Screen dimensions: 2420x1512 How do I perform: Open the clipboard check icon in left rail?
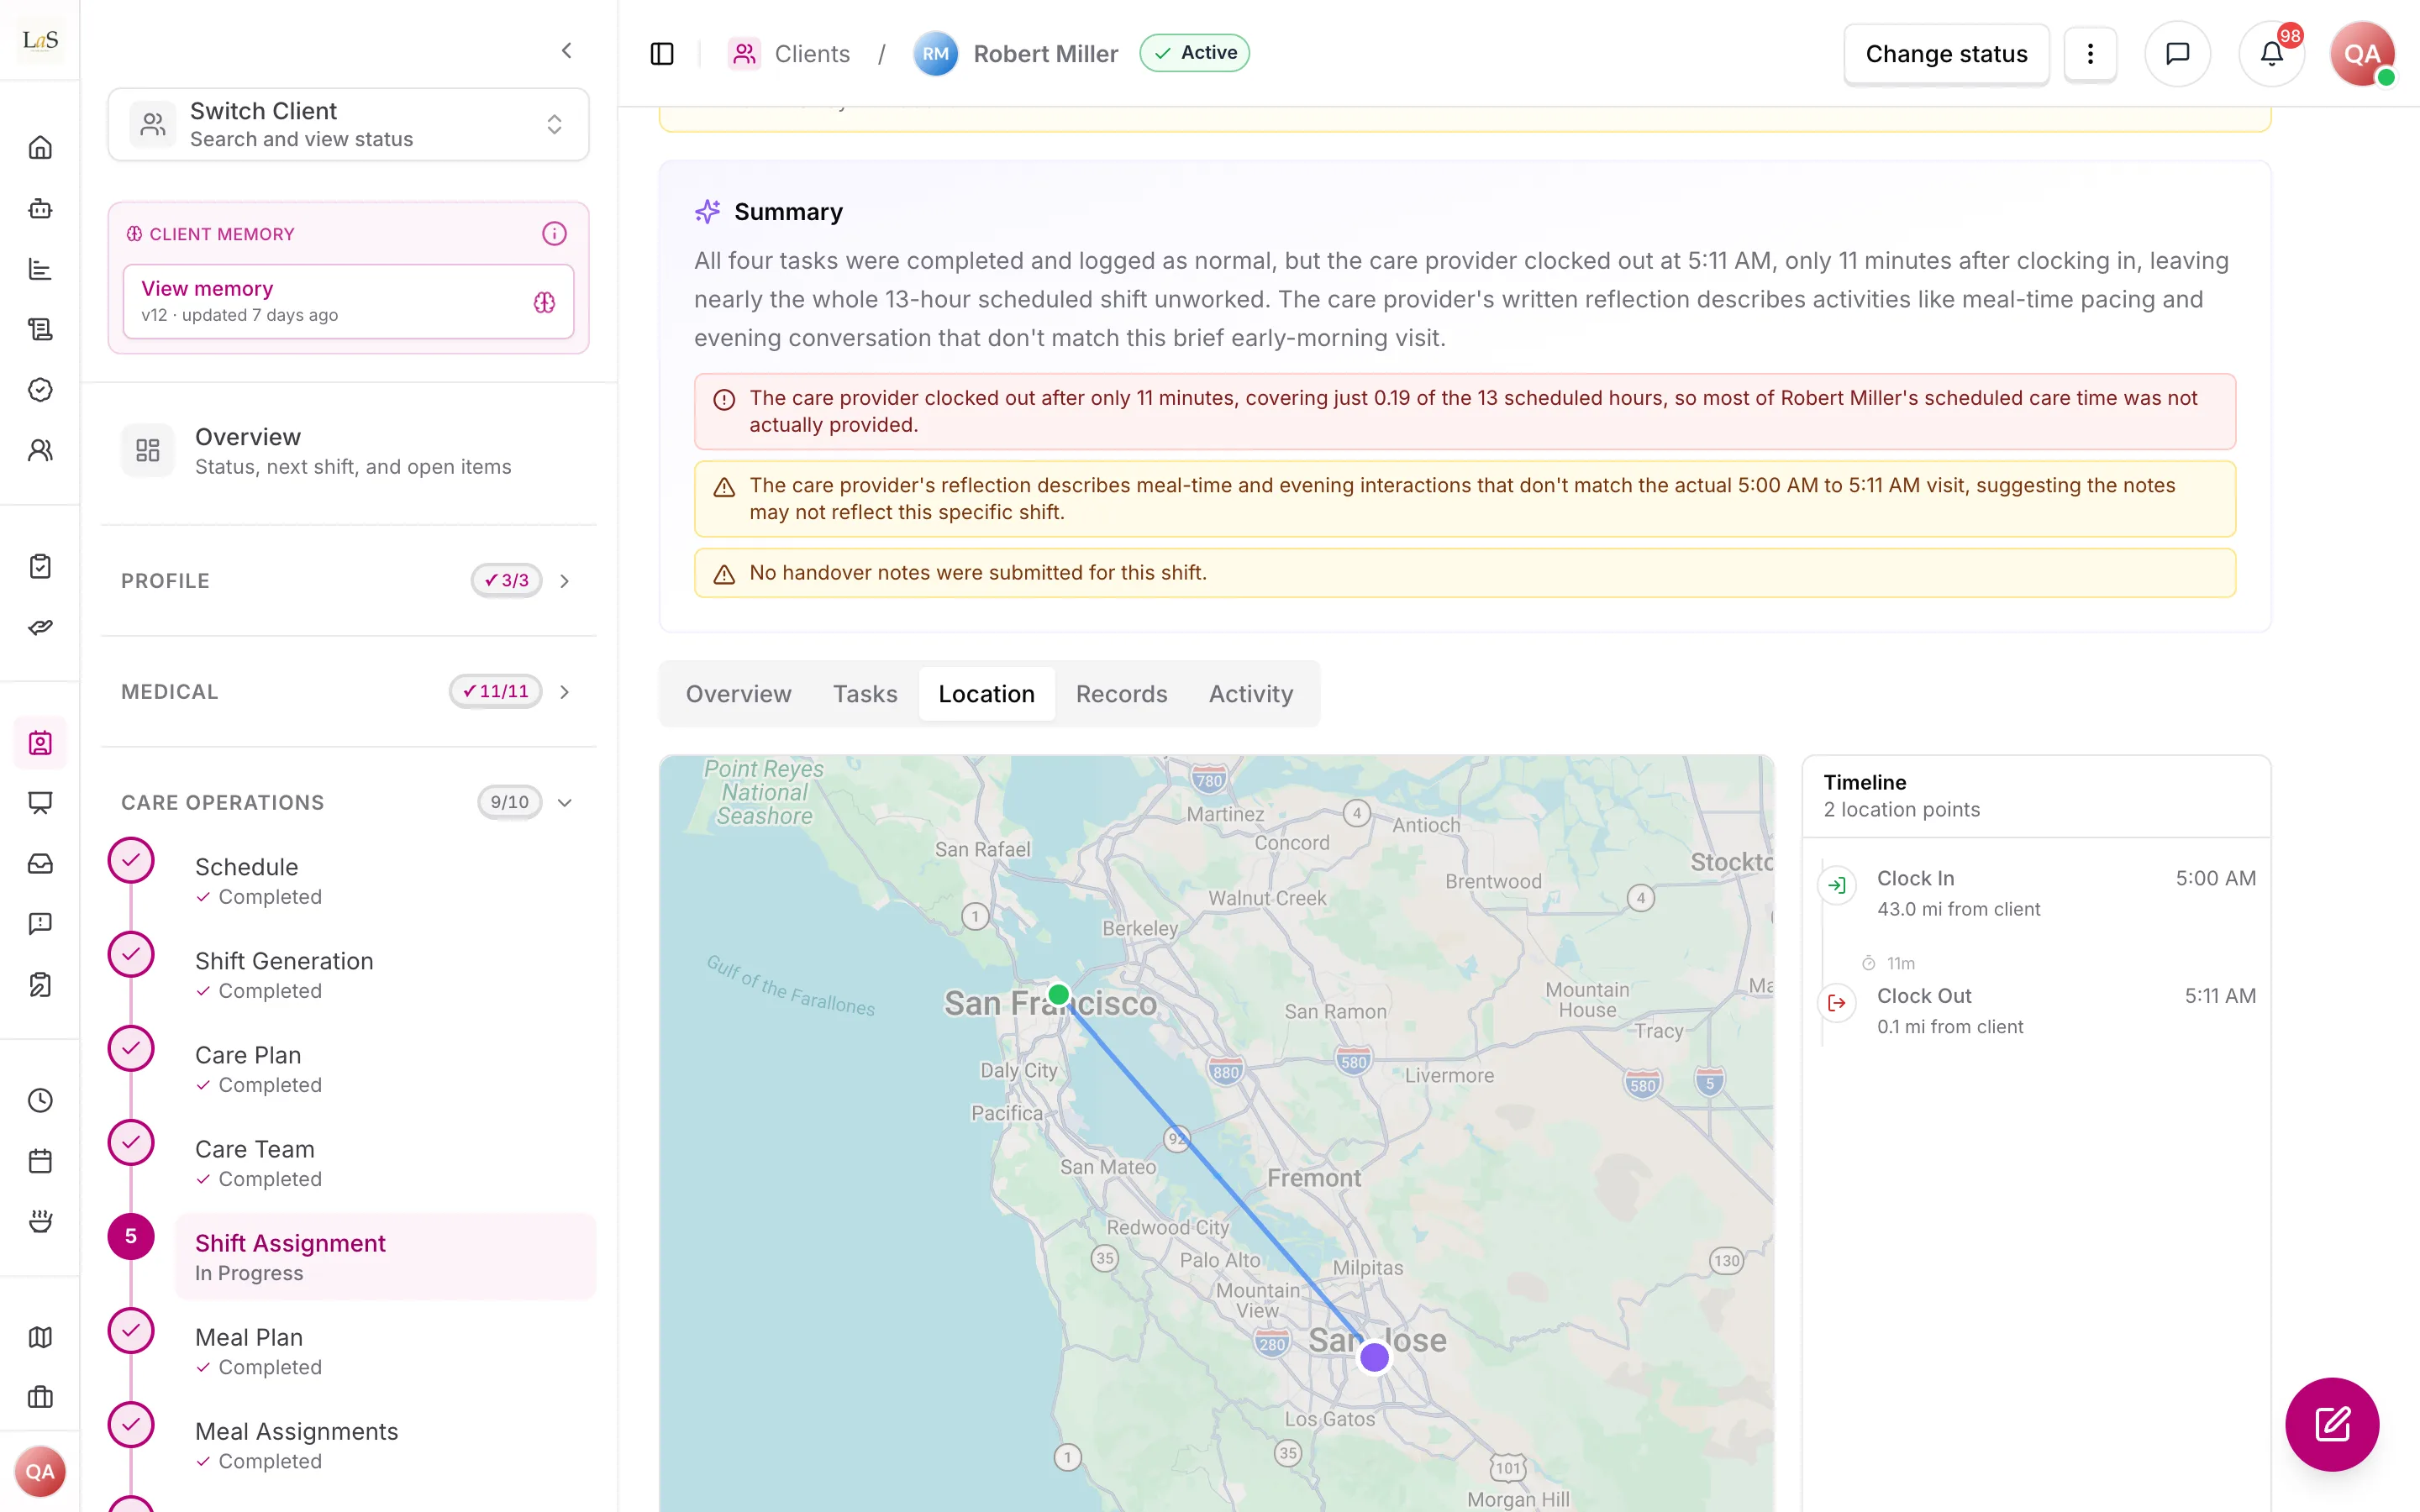pyautogui.click(x=40, y=566)
